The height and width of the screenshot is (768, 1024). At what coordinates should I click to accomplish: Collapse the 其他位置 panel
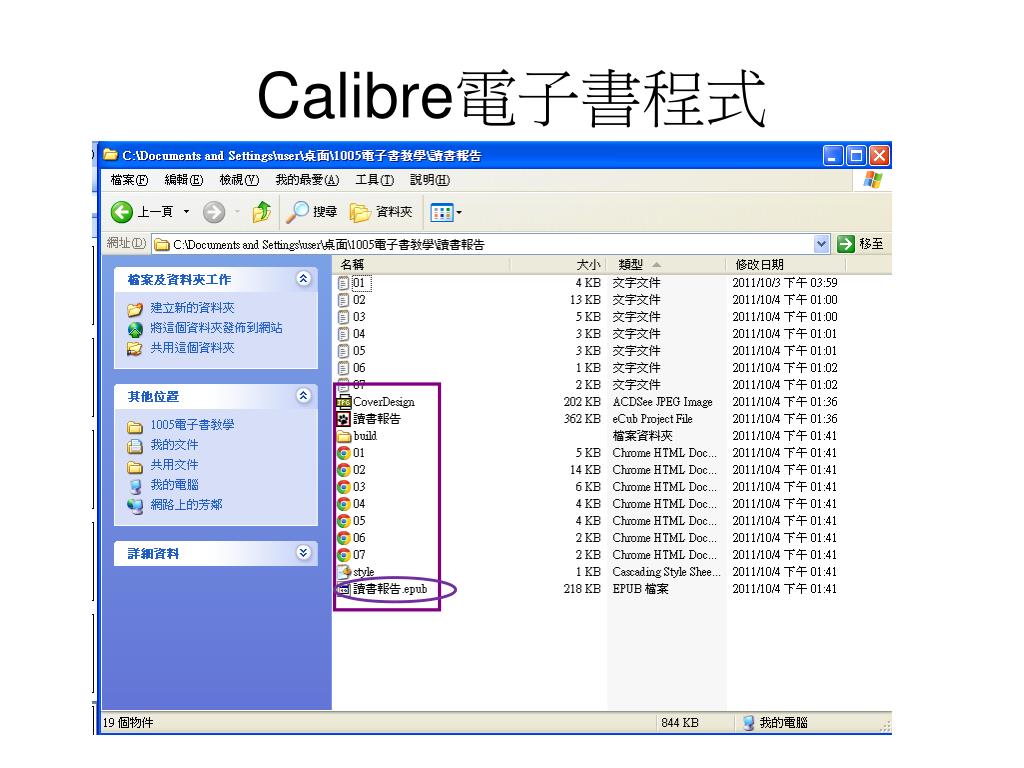[303, 396]
